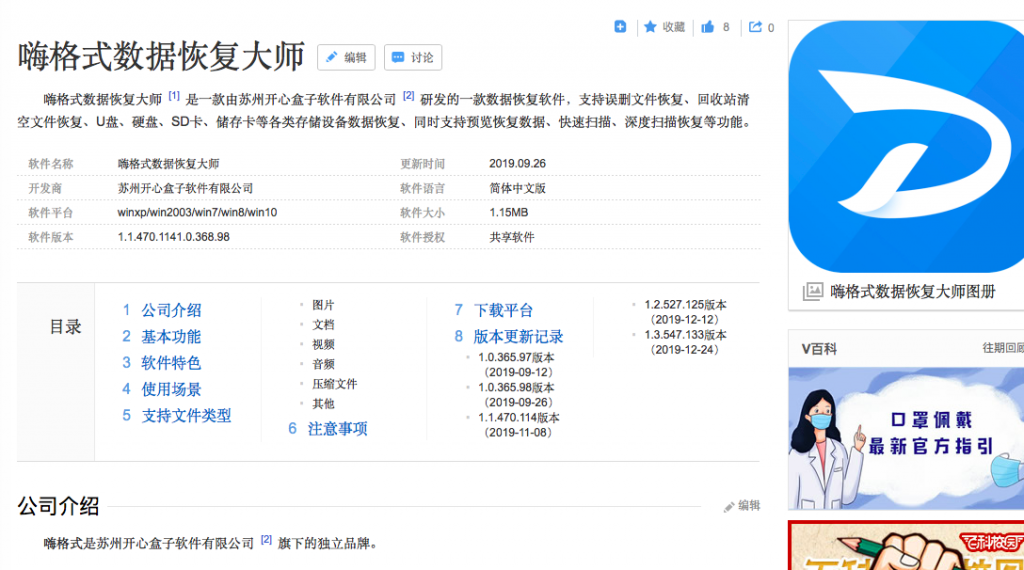Open reference [1] after the software name

coord(174,96)
